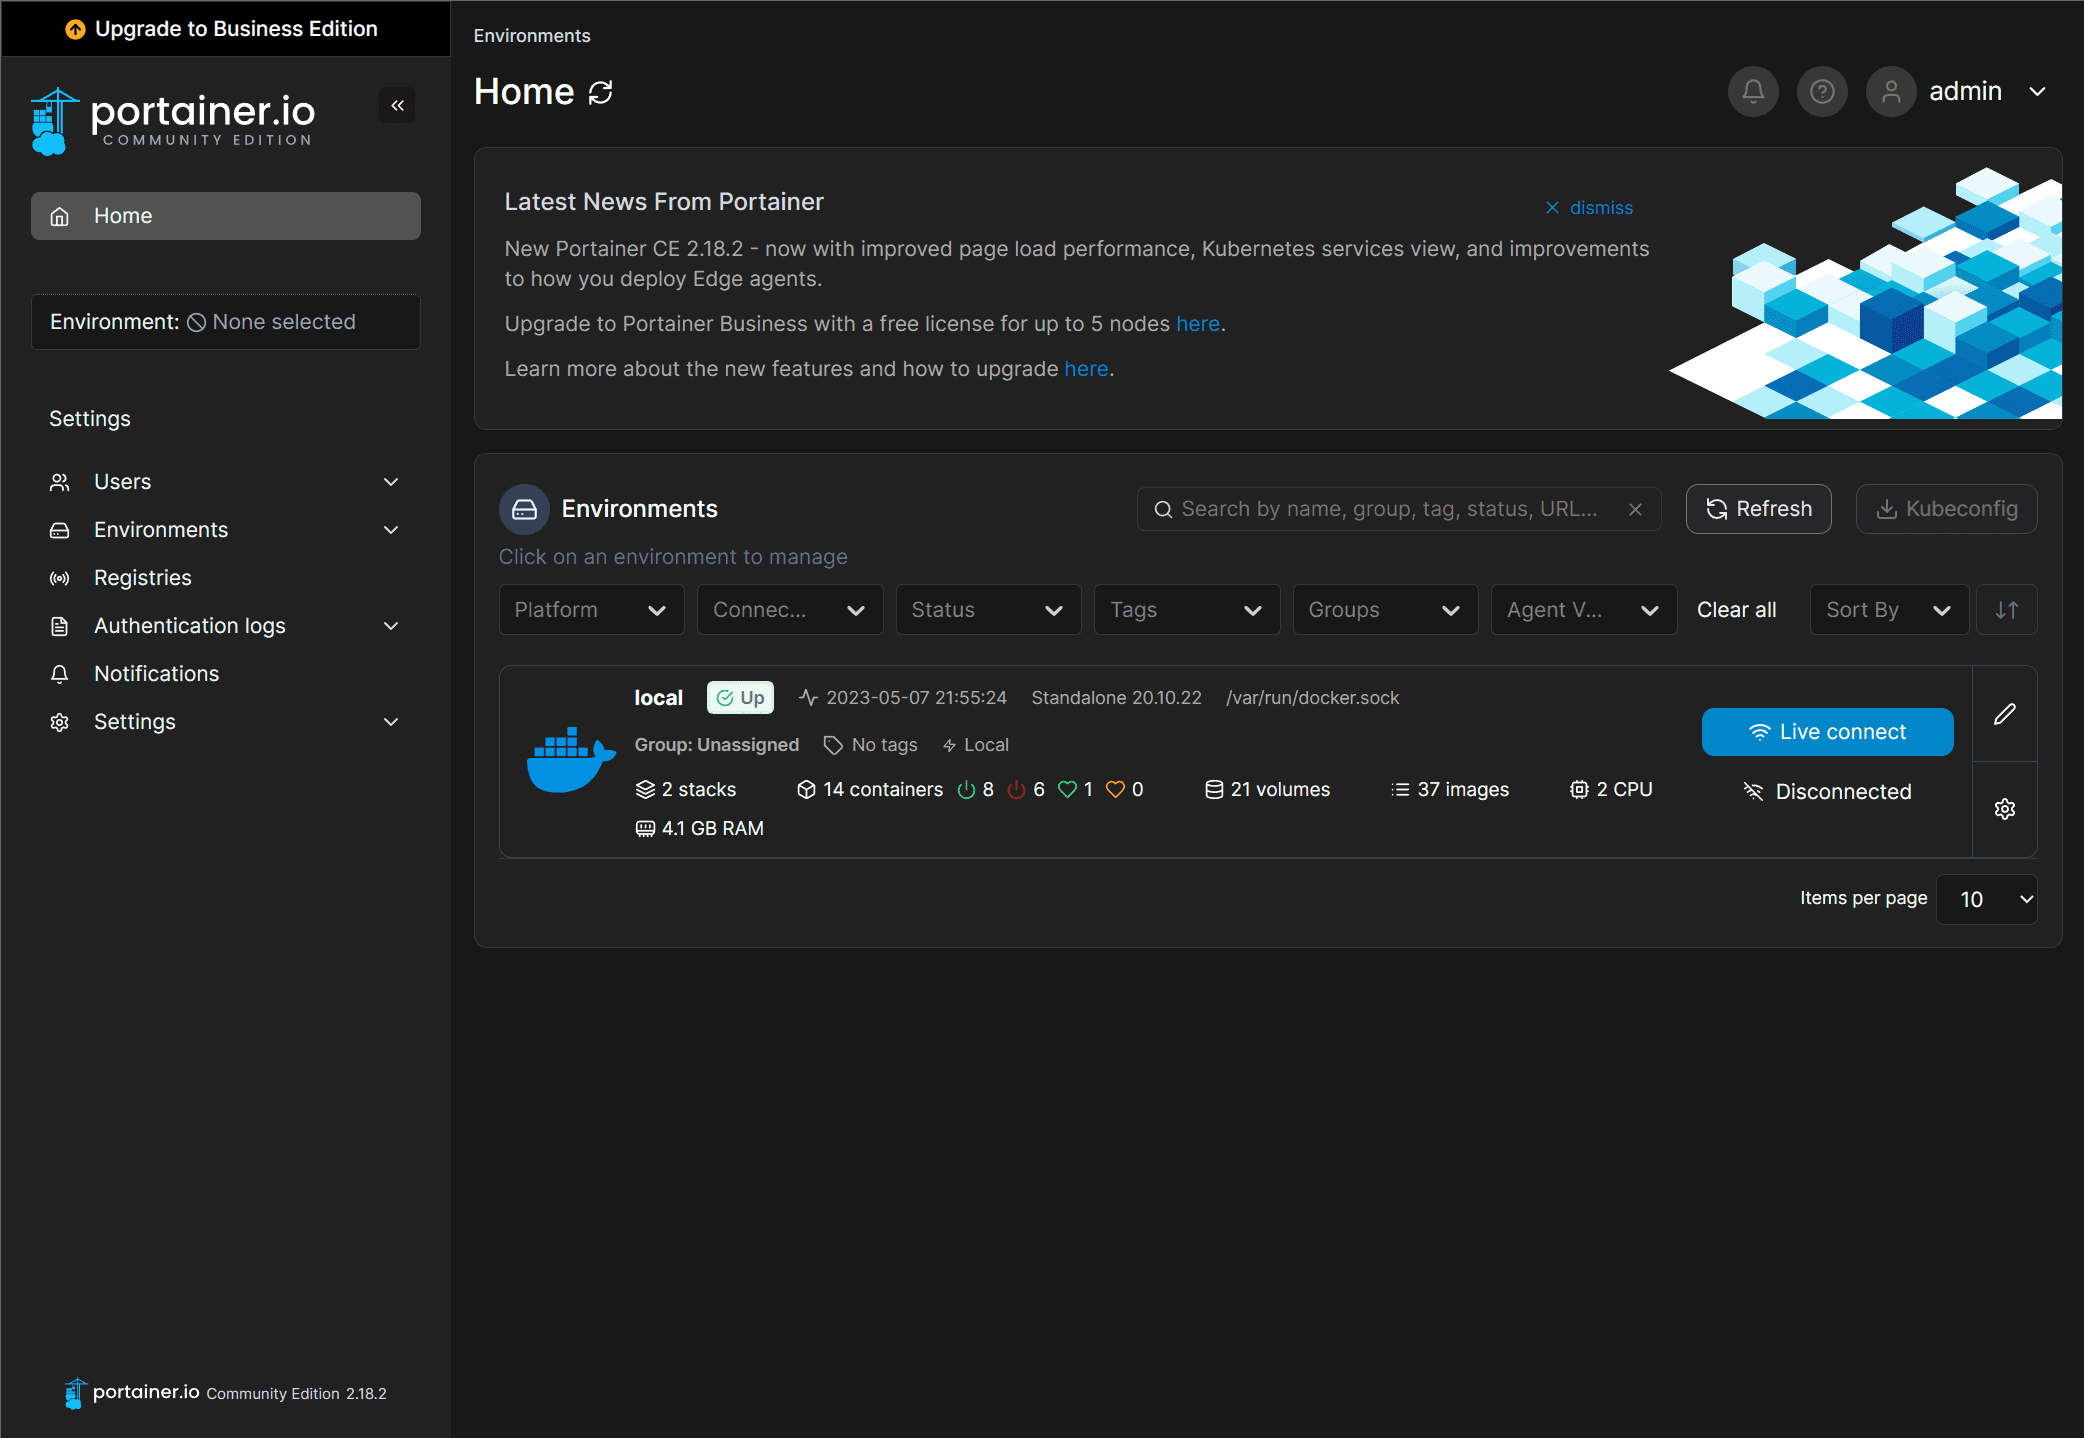This screenshot has width=2084, height=1438.
Task: Open the Platform filter dropdown
Action: (x=590, y=610)
